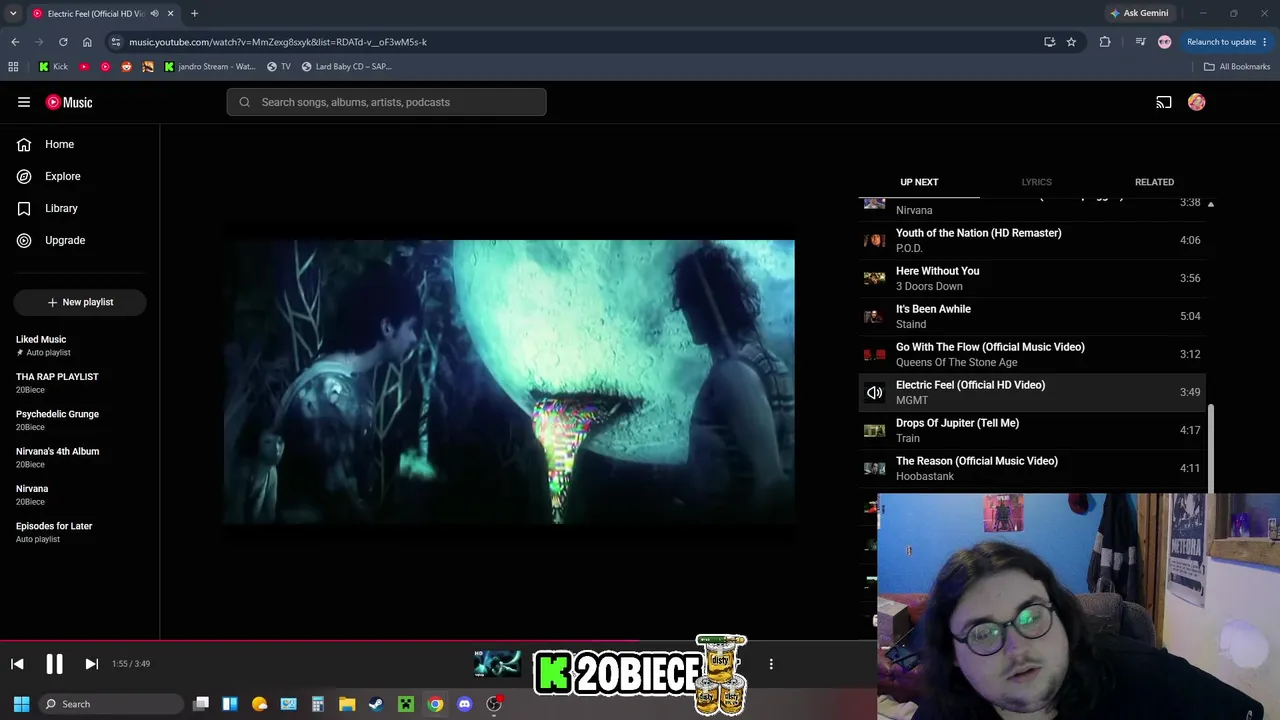The height and width of the screenshot is (720, 1280).
Task: Play Go With The Flow from queue
Action: pyautogui.click(x=1032, y=354)
